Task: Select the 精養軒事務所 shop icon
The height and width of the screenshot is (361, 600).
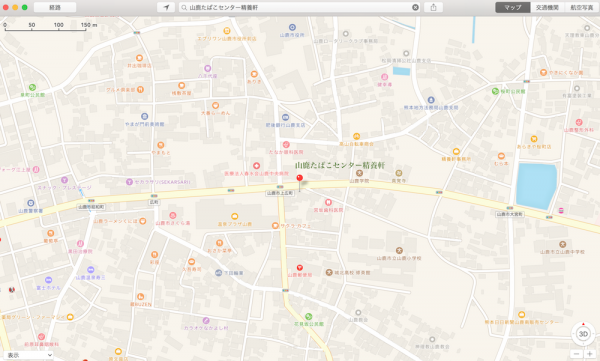Action: click(456, 152)
